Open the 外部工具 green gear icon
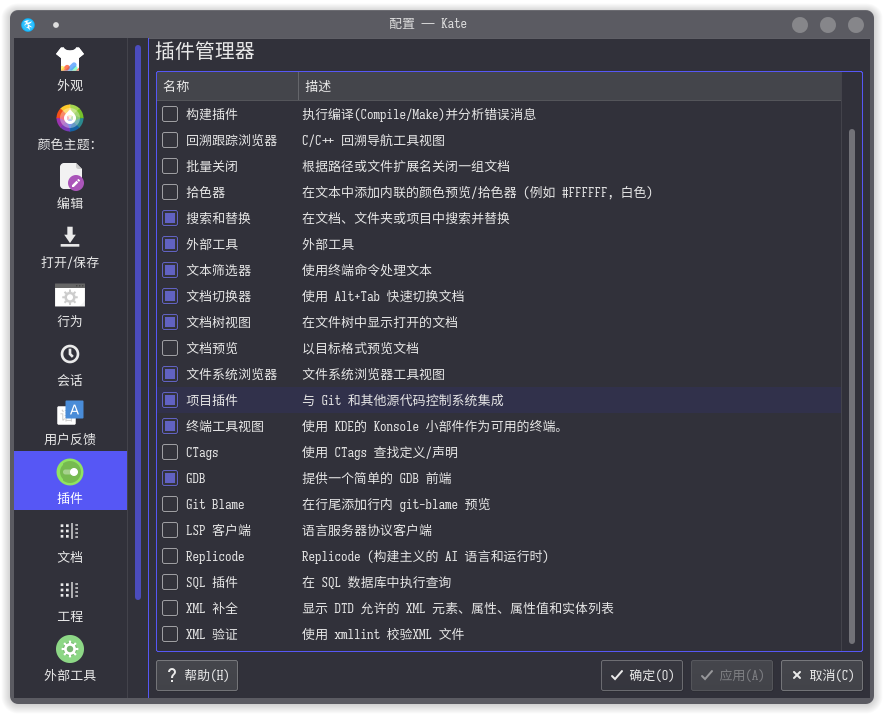884x714 pixels. coord(70,649)
